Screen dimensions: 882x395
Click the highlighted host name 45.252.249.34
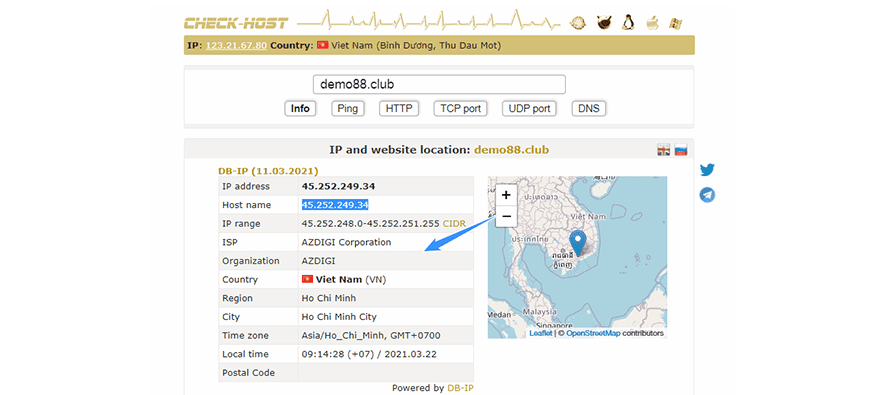[335, 205]
